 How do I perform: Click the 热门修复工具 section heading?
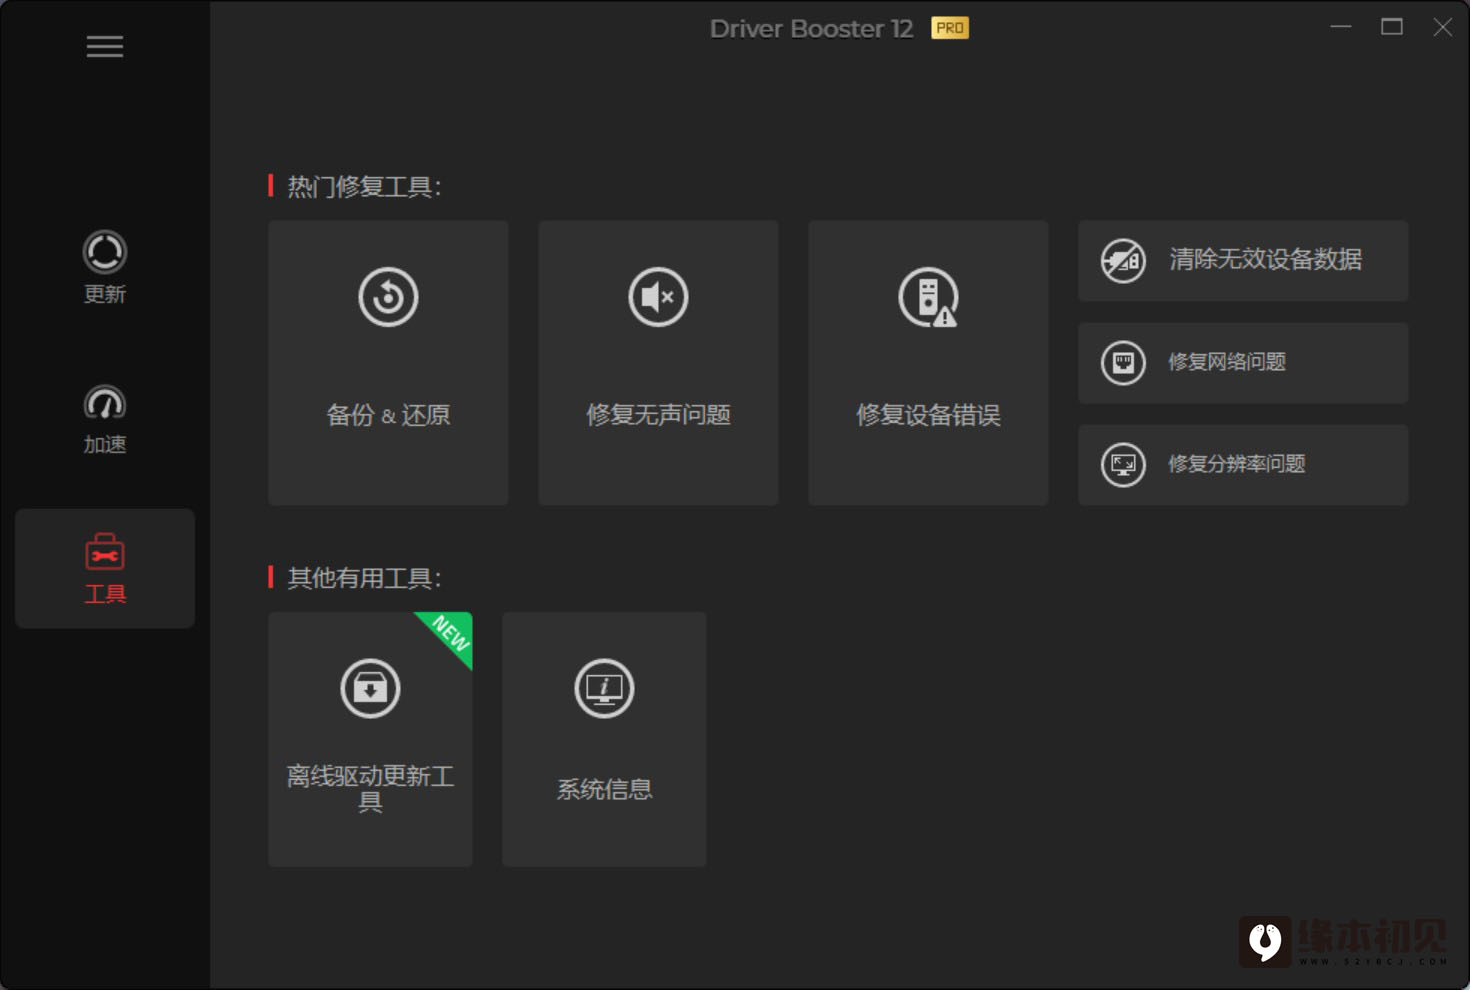click(365, 187)
